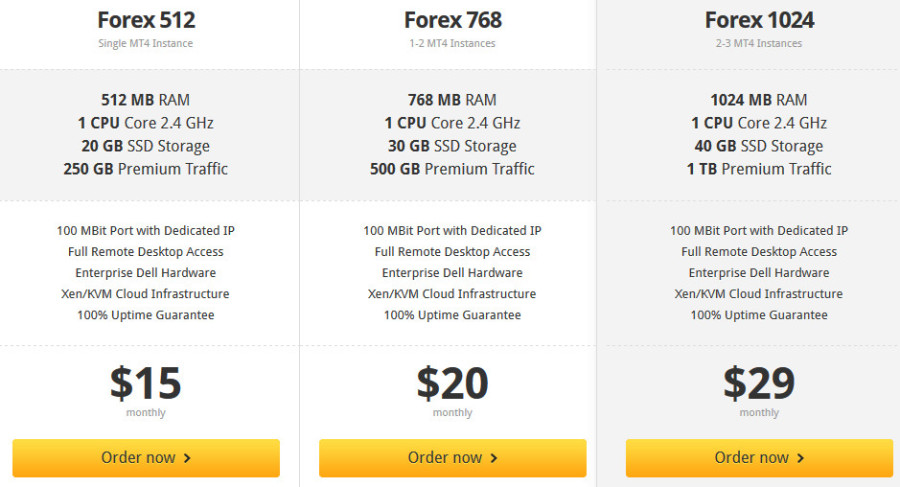Click the 30 GB SSD Storage line
The image size is (900, 487).
click(x=452, y=146)
